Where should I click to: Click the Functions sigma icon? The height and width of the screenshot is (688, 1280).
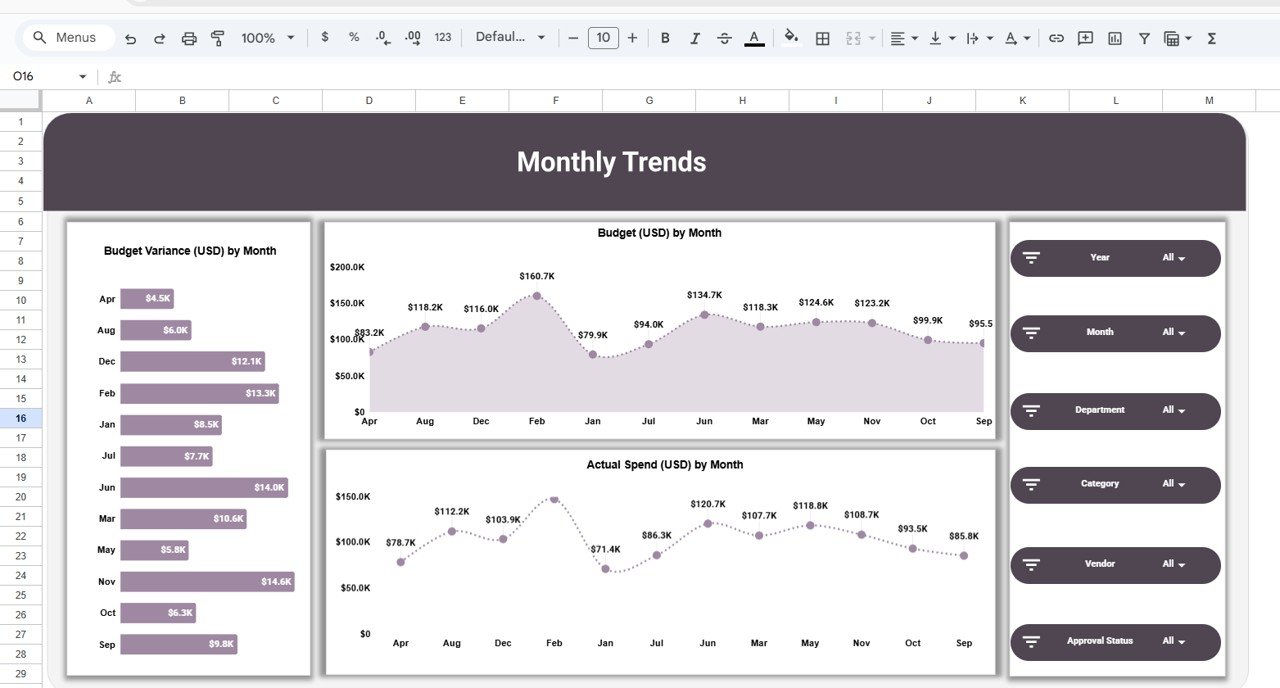click(x=1211, y=37)
